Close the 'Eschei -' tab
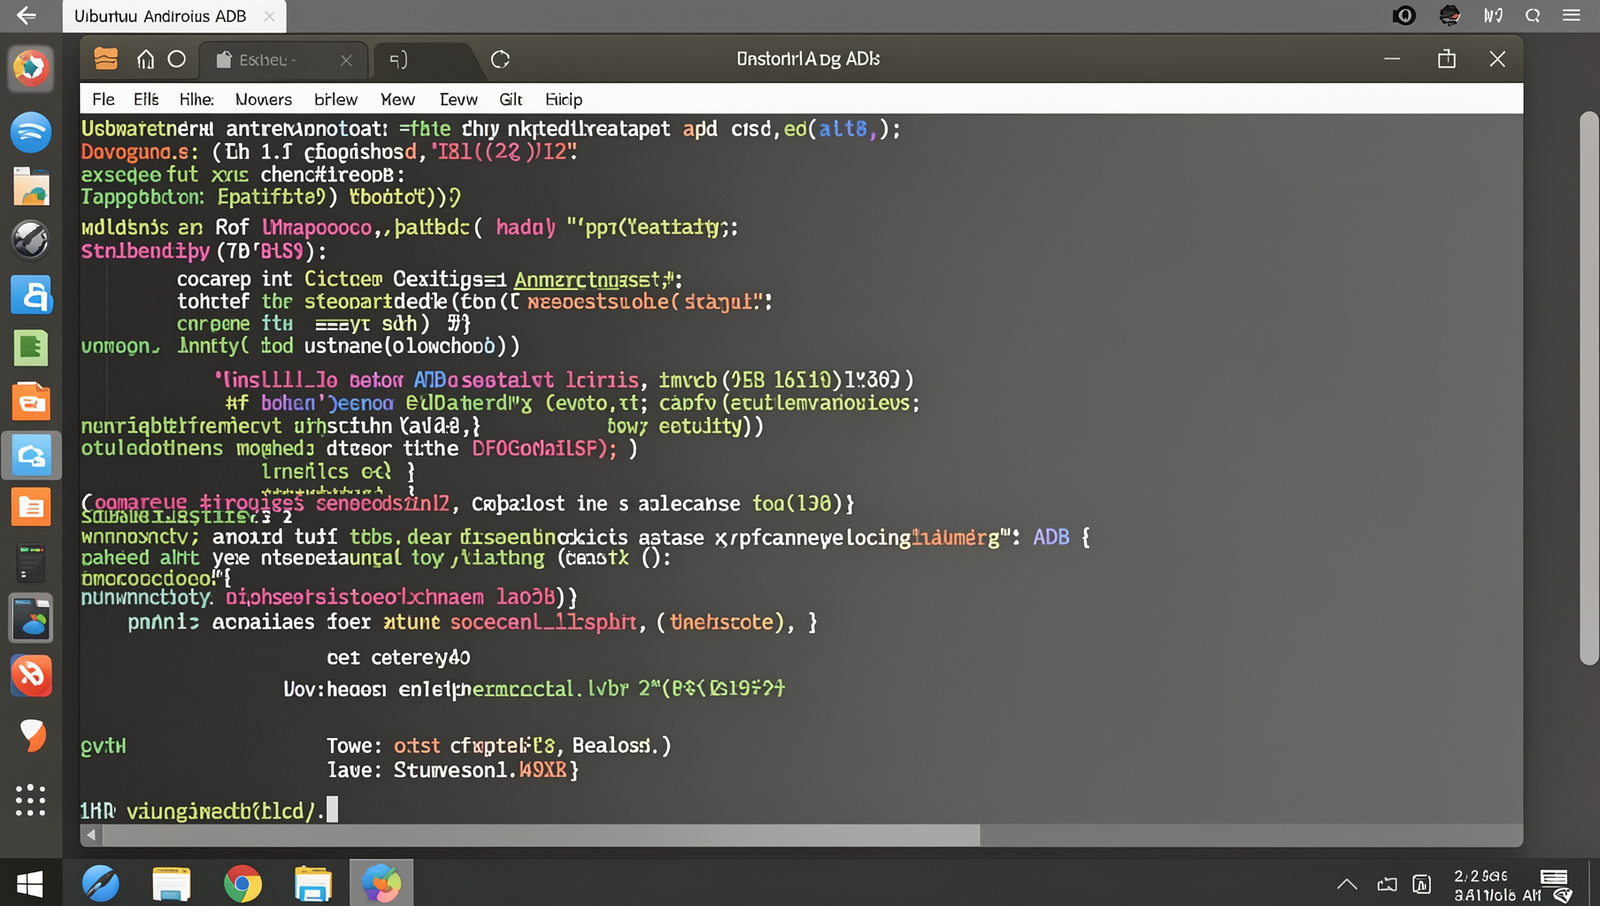Image resolution: width=1600 pixels, height=906 pixels. 346,60
